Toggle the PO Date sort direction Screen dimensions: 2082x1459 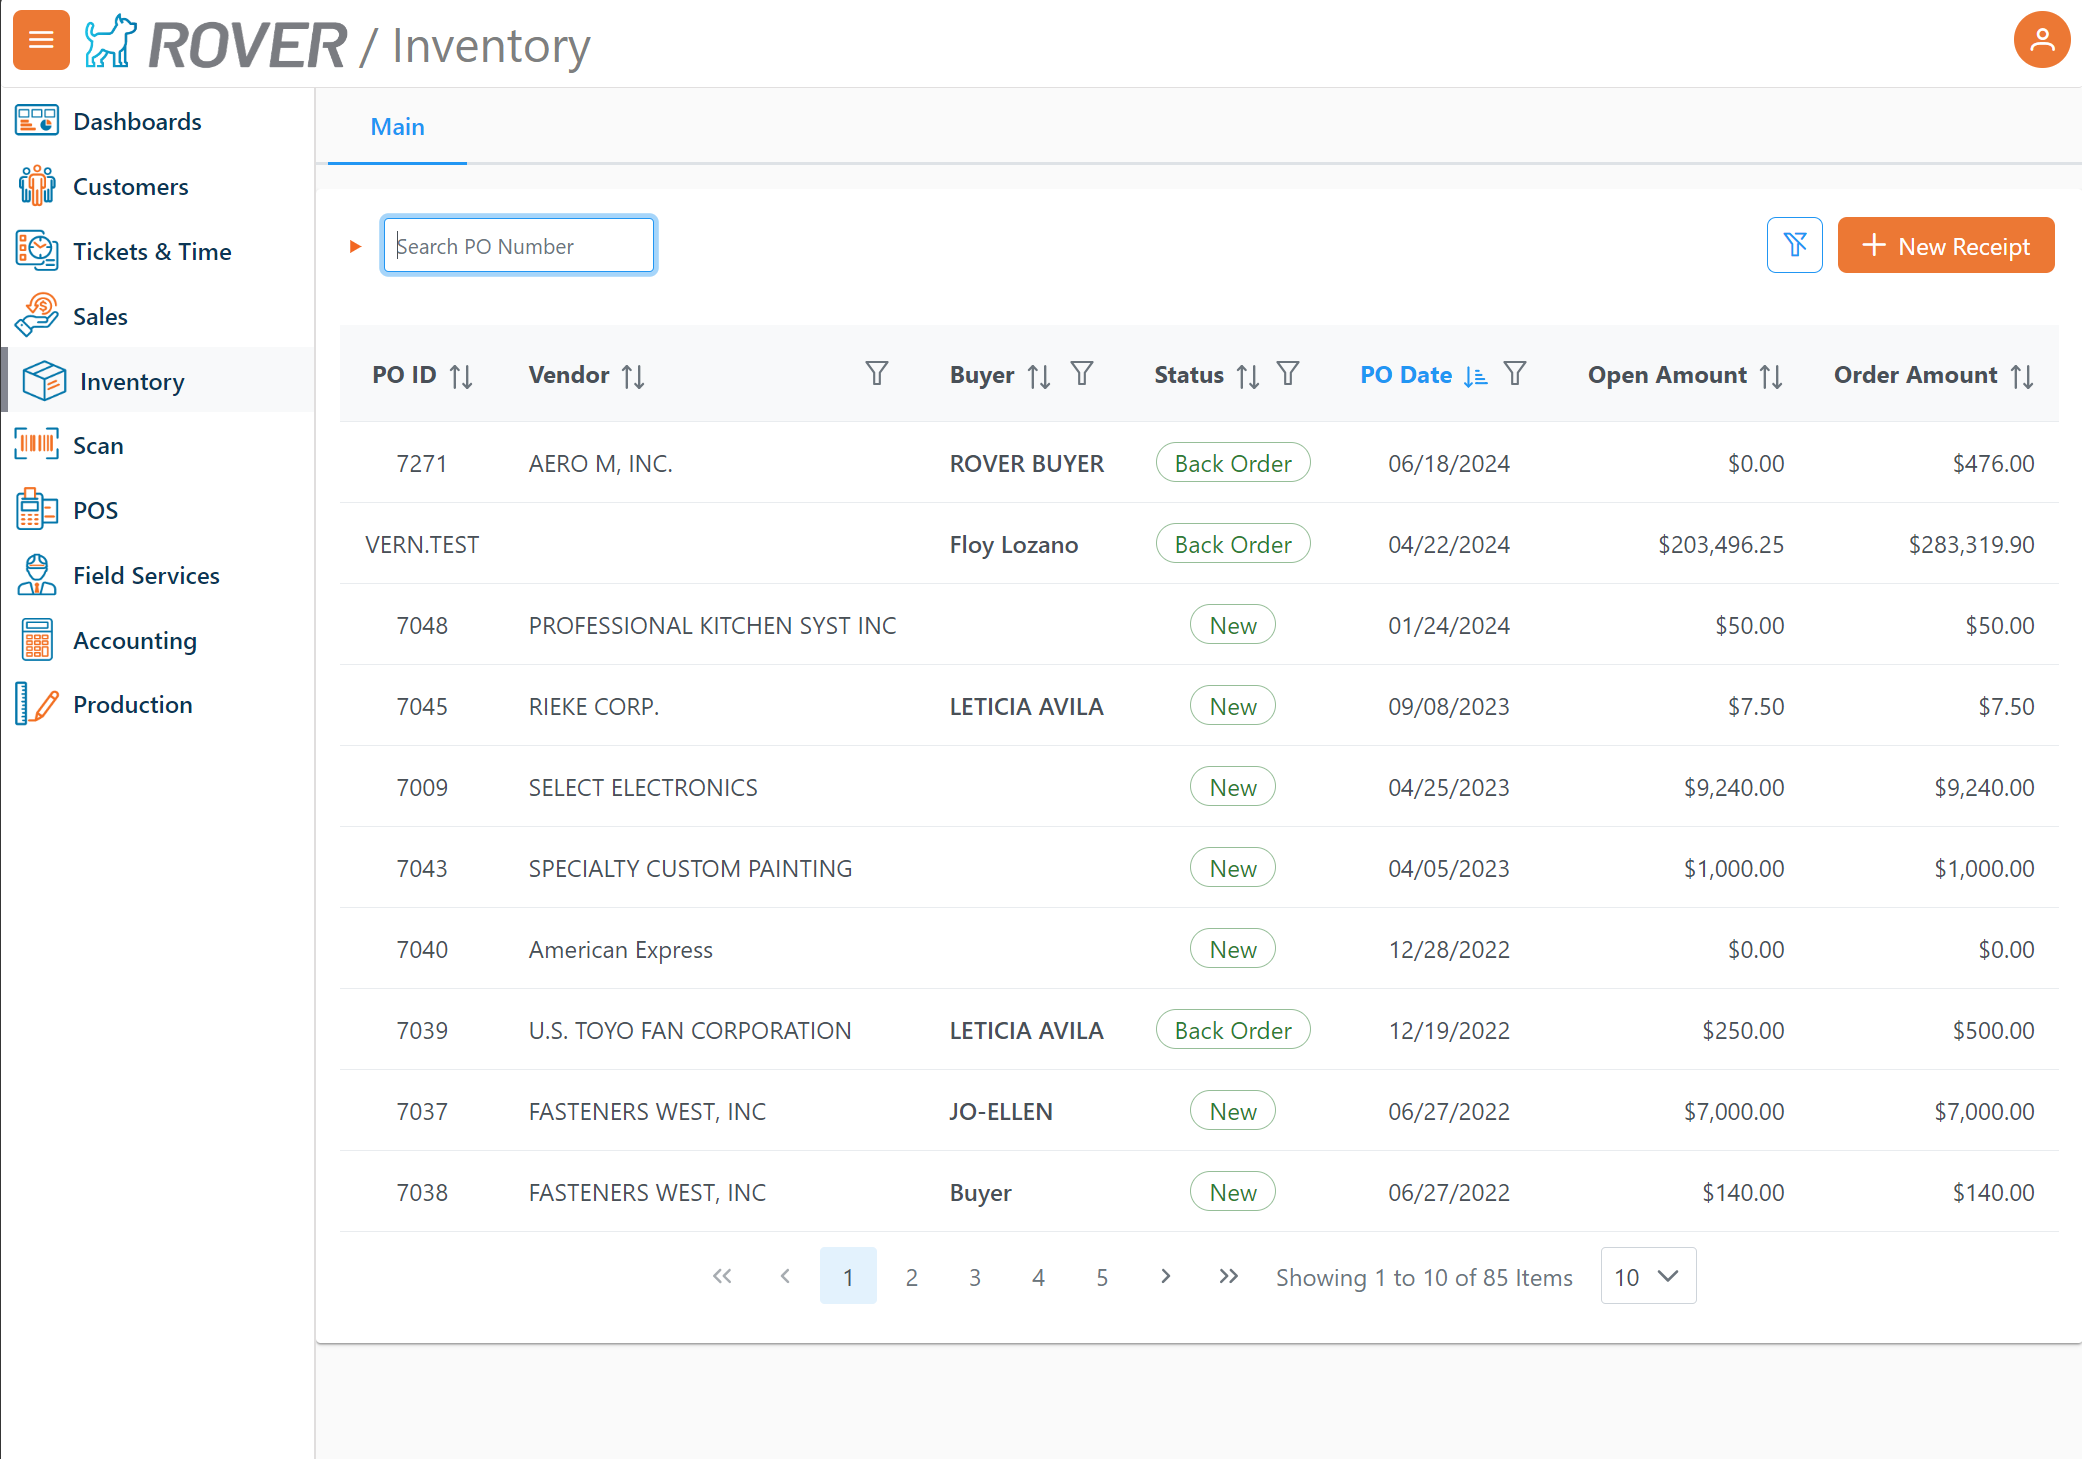1475,376
